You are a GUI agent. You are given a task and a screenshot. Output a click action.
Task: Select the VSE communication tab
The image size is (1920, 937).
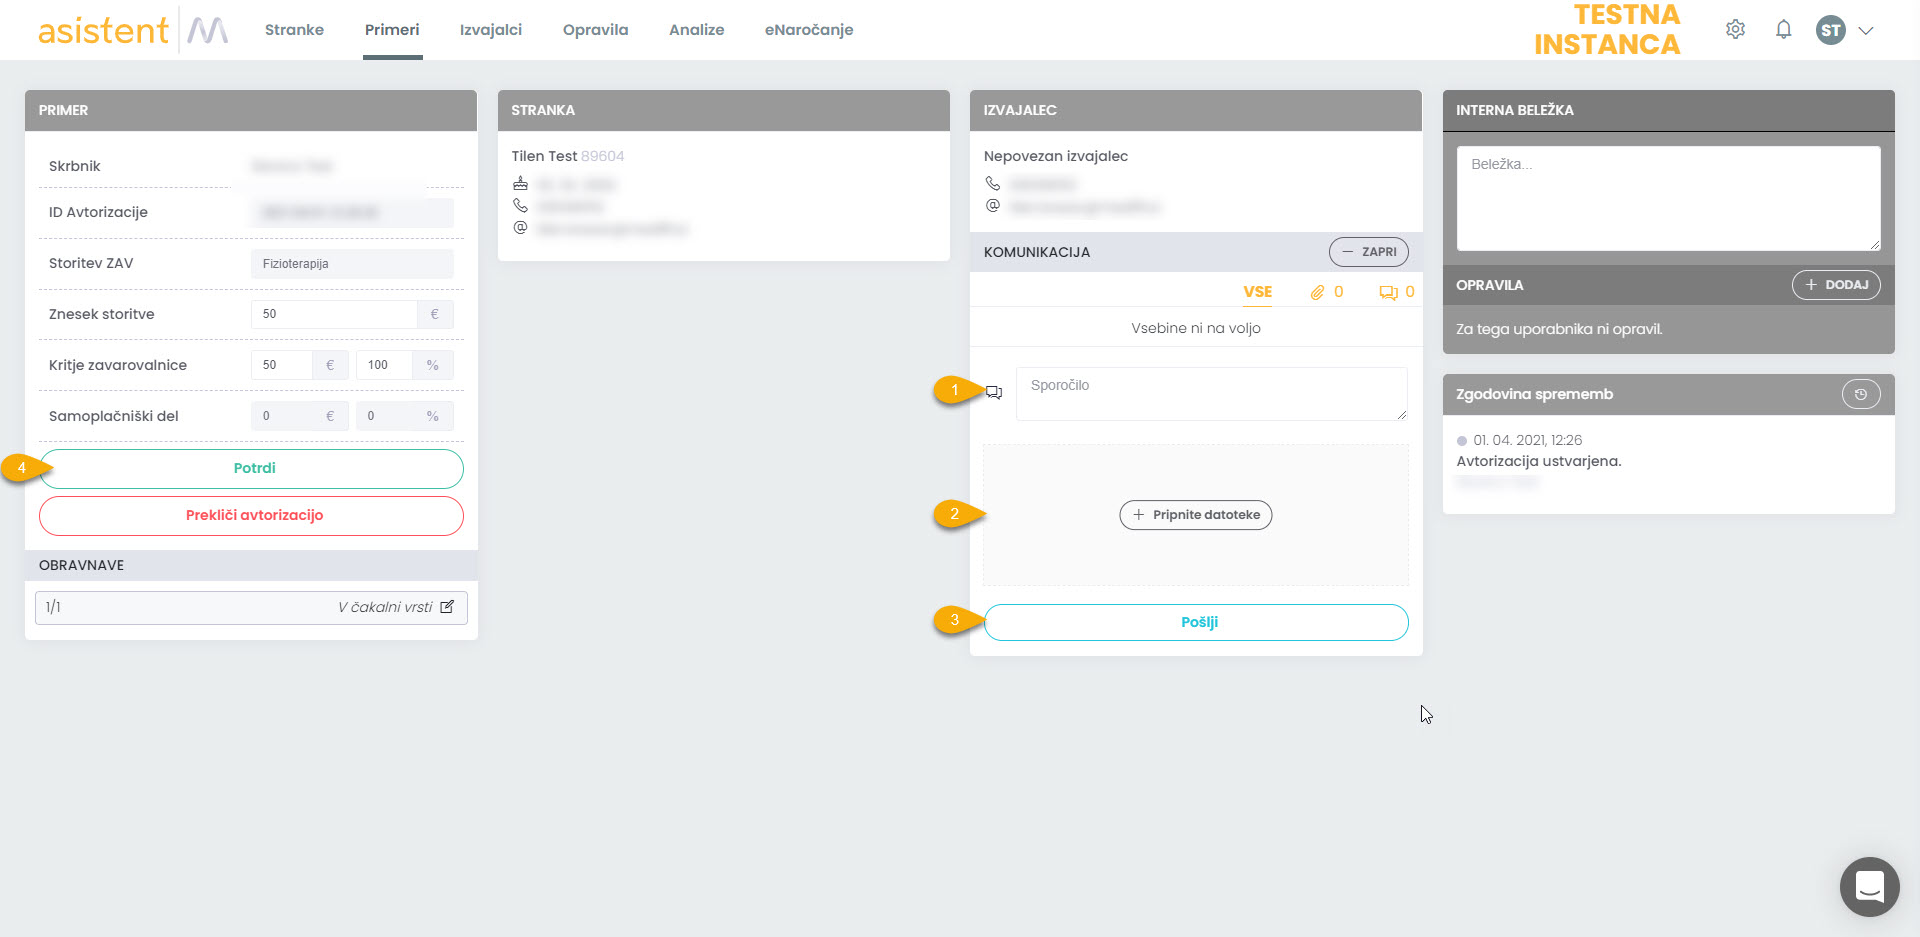click(1257, 292)
